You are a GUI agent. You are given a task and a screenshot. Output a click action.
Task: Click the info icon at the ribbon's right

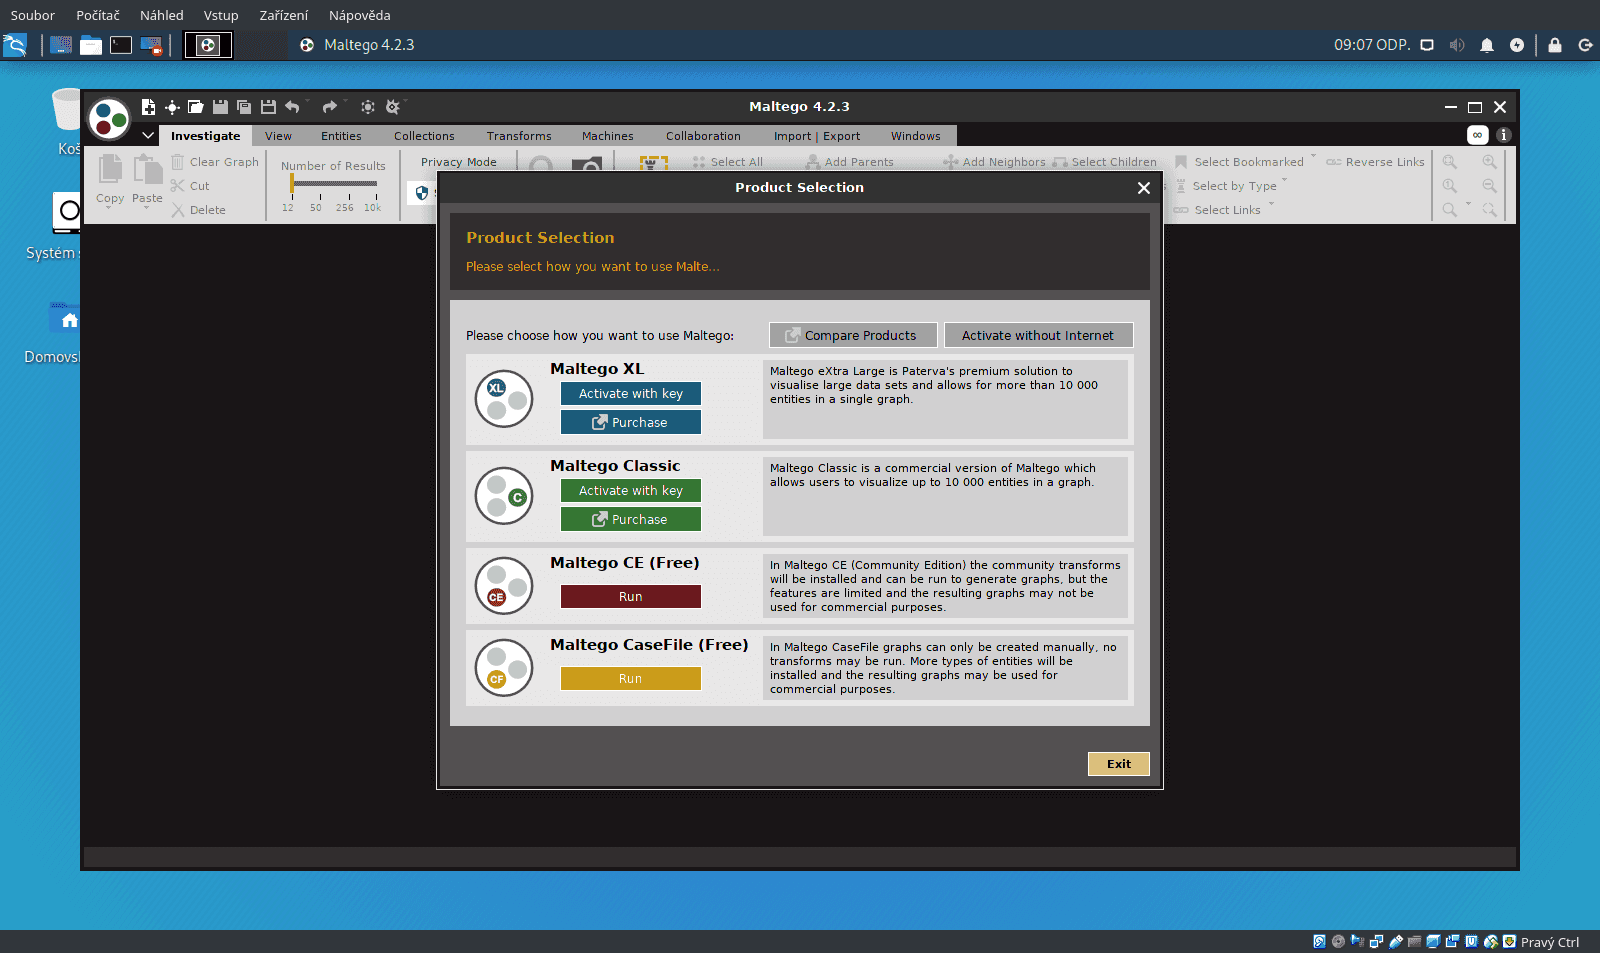[x=1503, y=135]
